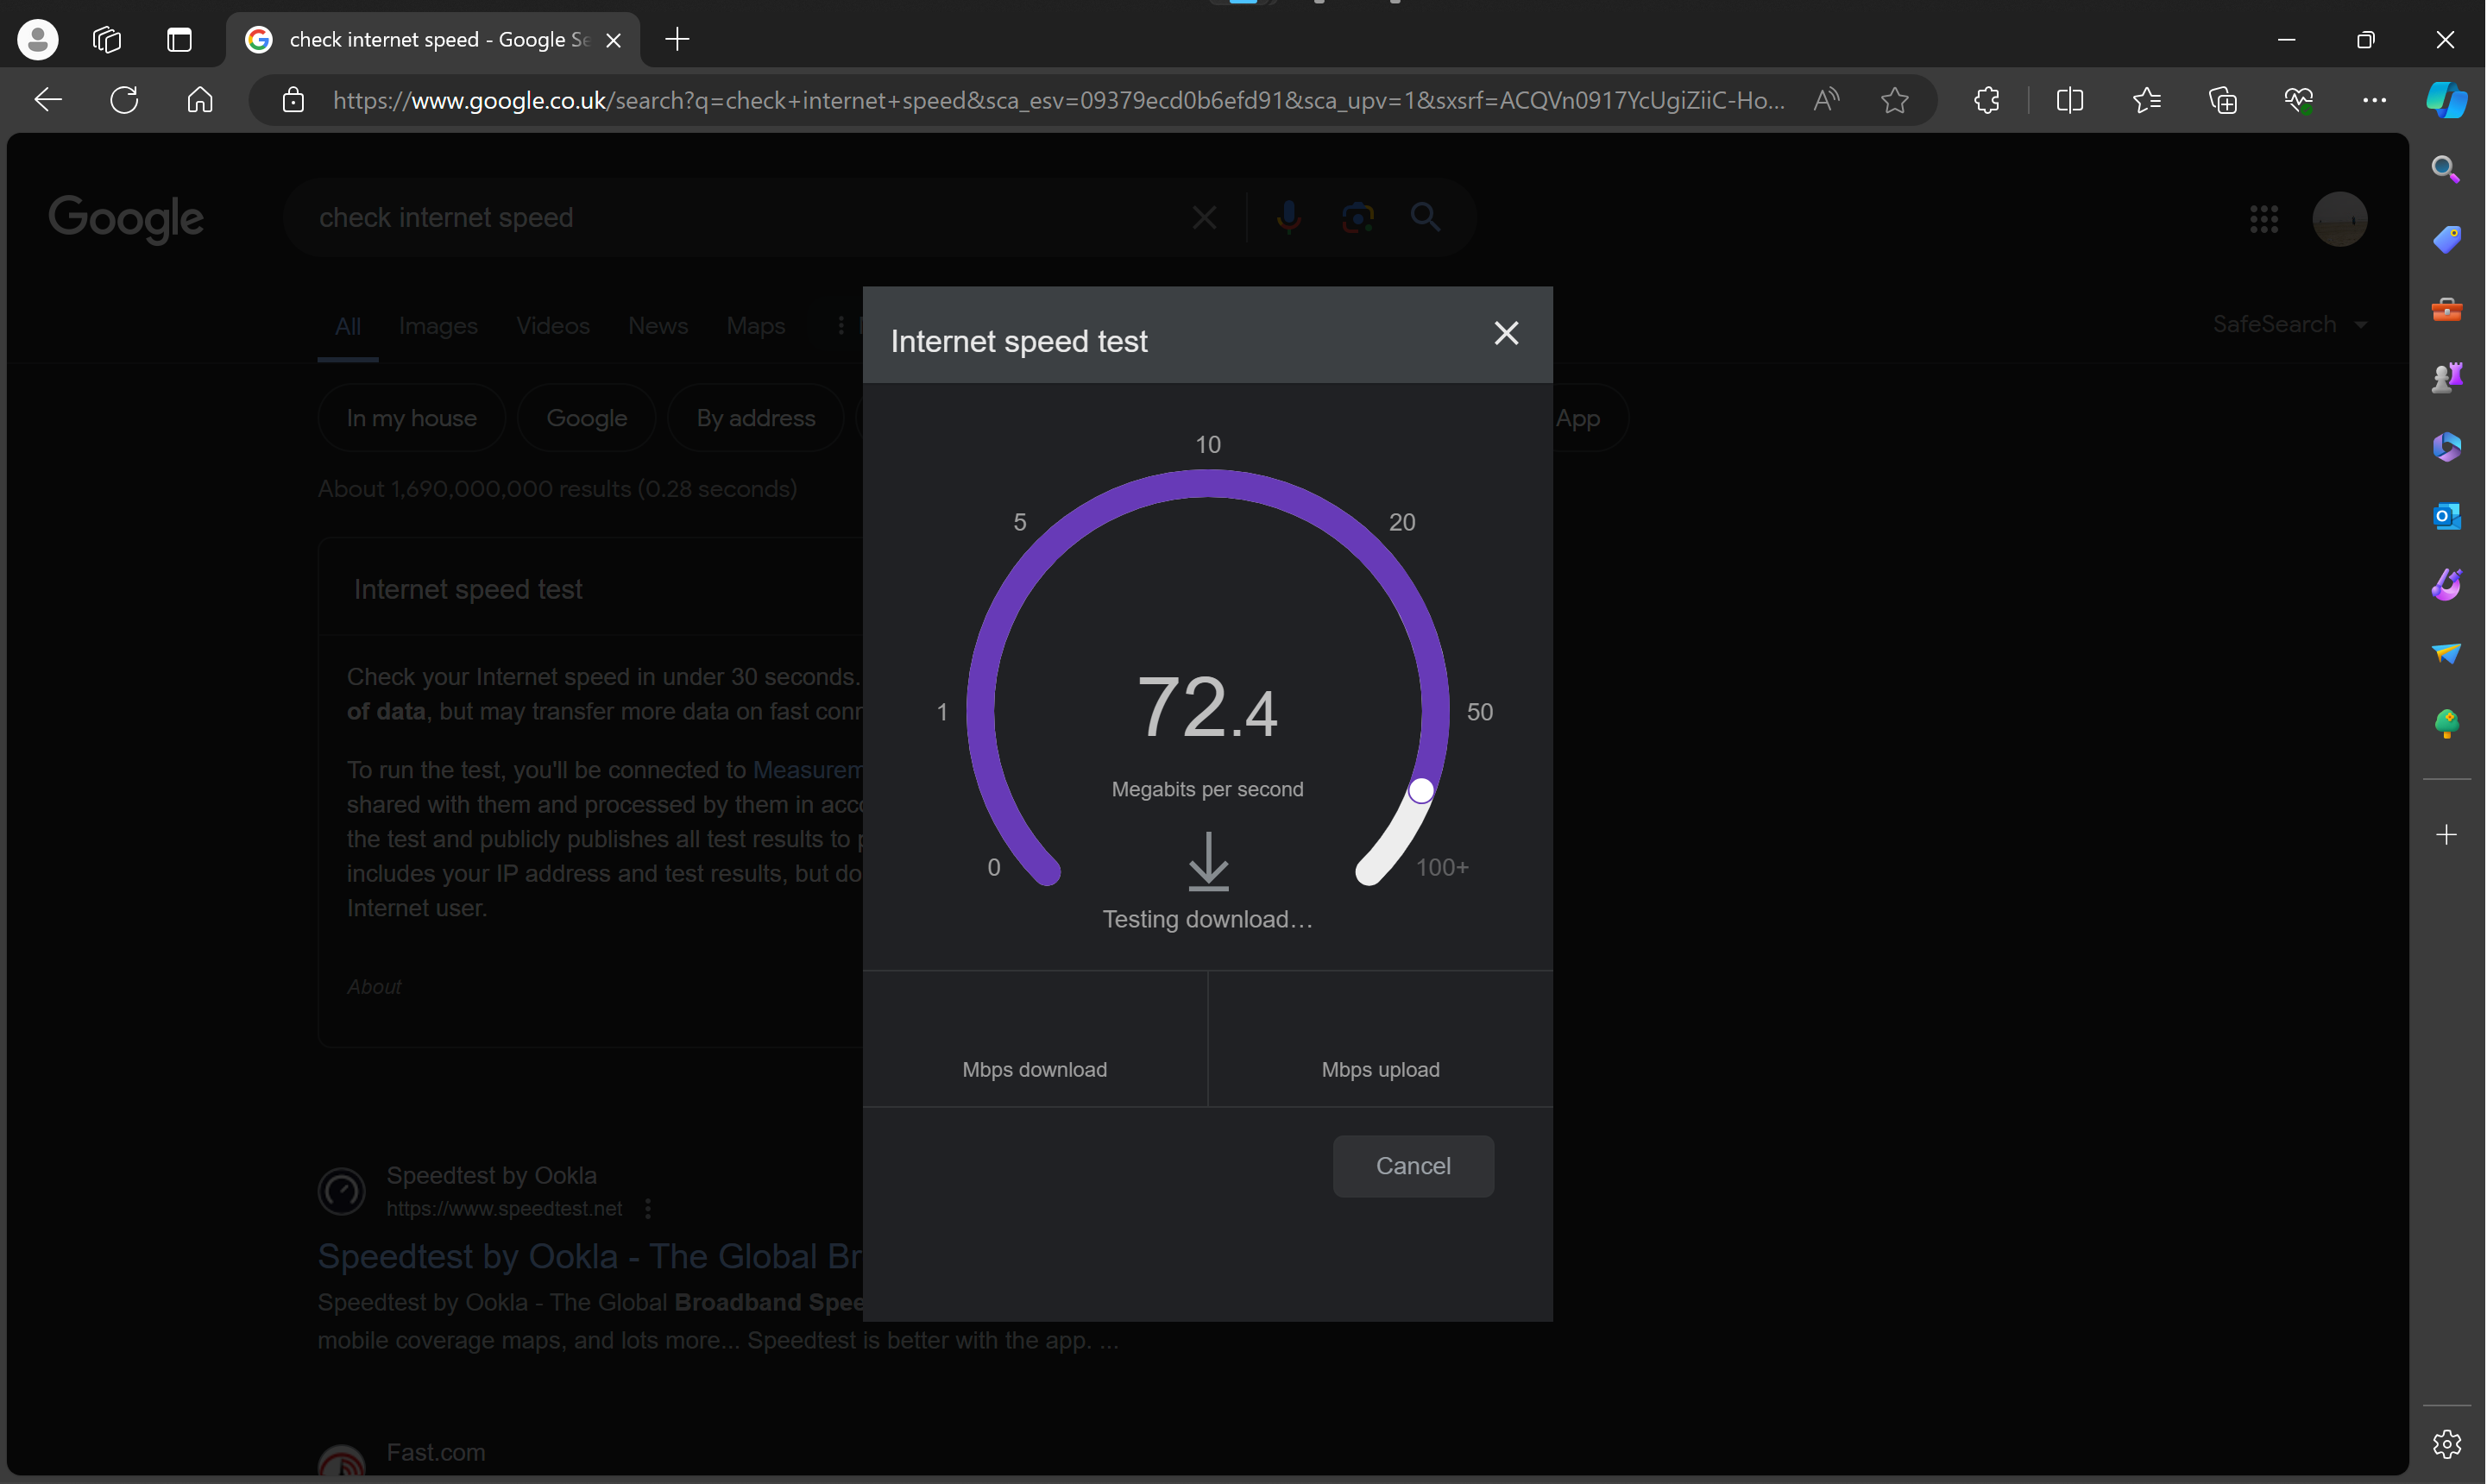Toggle split screen view
This screenshot has width=2487, height=1484.
click(2069, 100)
